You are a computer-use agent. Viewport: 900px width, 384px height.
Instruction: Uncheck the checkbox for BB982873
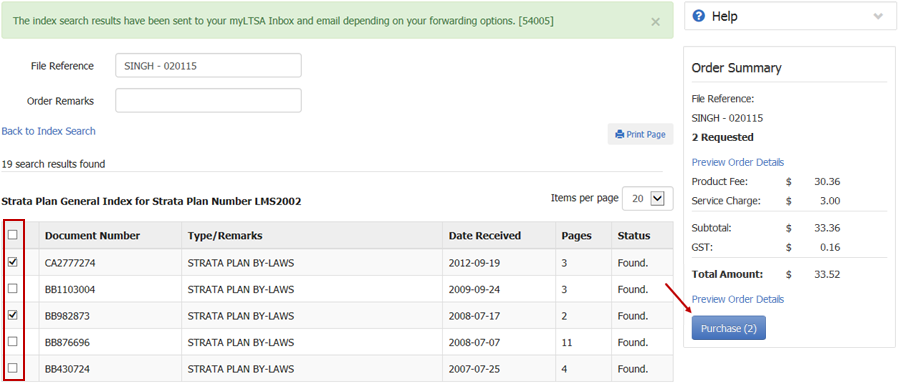(13, 315)
